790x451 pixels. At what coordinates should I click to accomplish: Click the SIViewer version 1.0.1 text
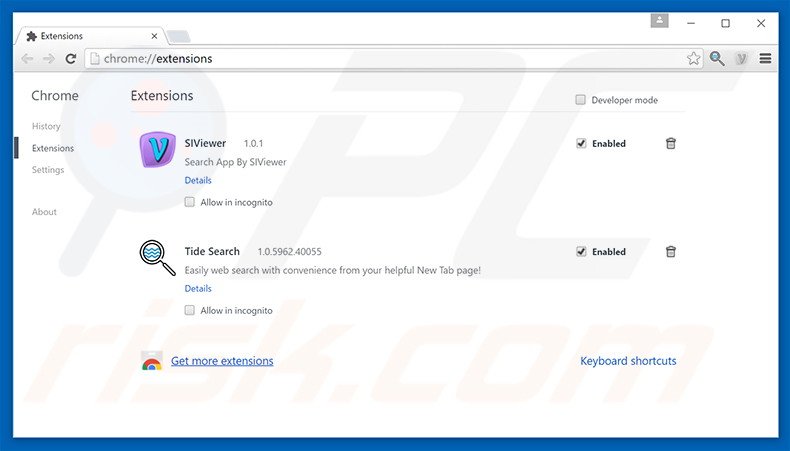[x=253, y=144]
